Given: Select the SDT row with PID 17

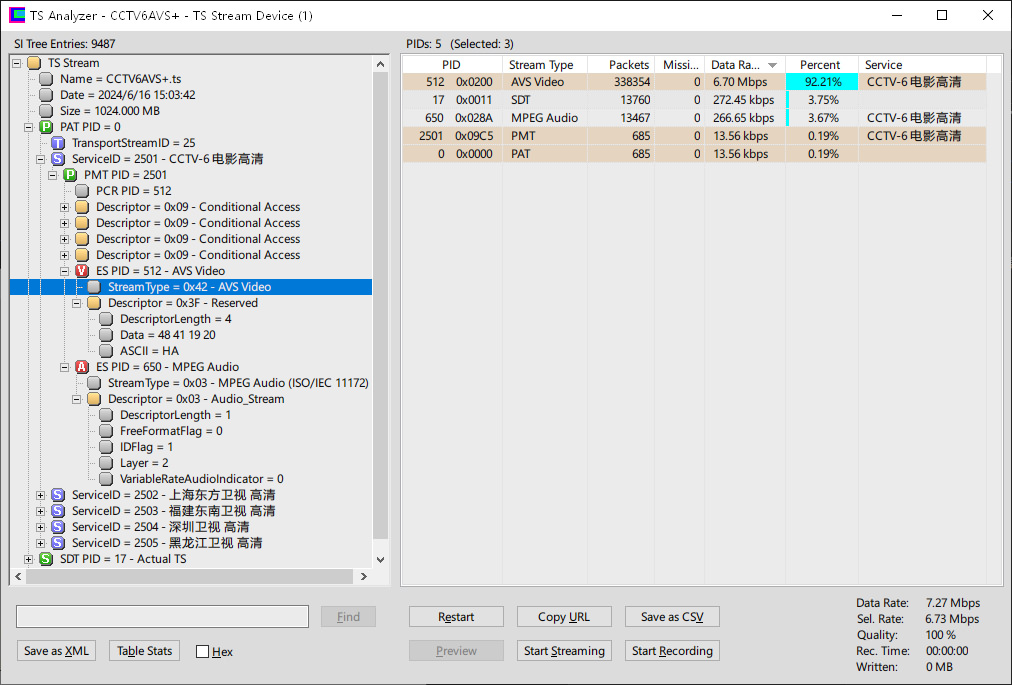Looking at the screenshot, I should (694, 100).
